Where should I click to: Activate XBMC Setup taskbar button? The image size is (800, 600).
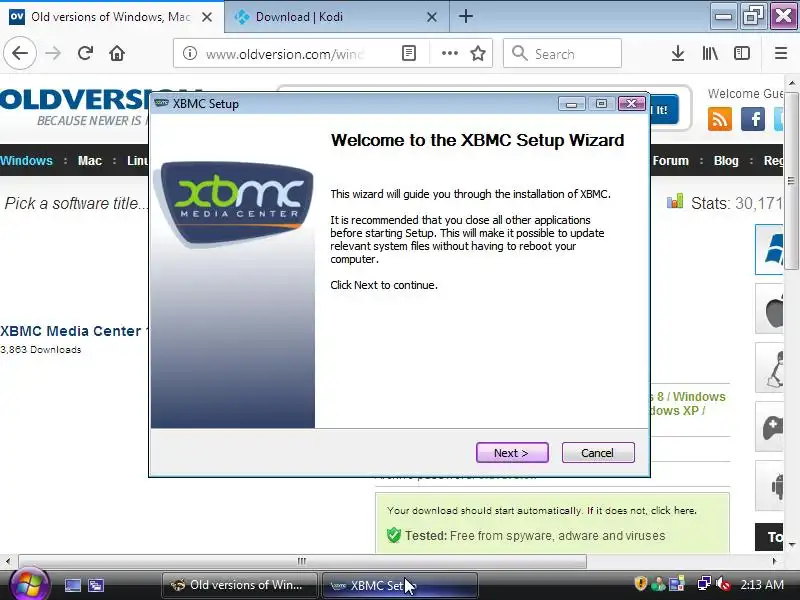pos(399,585)
